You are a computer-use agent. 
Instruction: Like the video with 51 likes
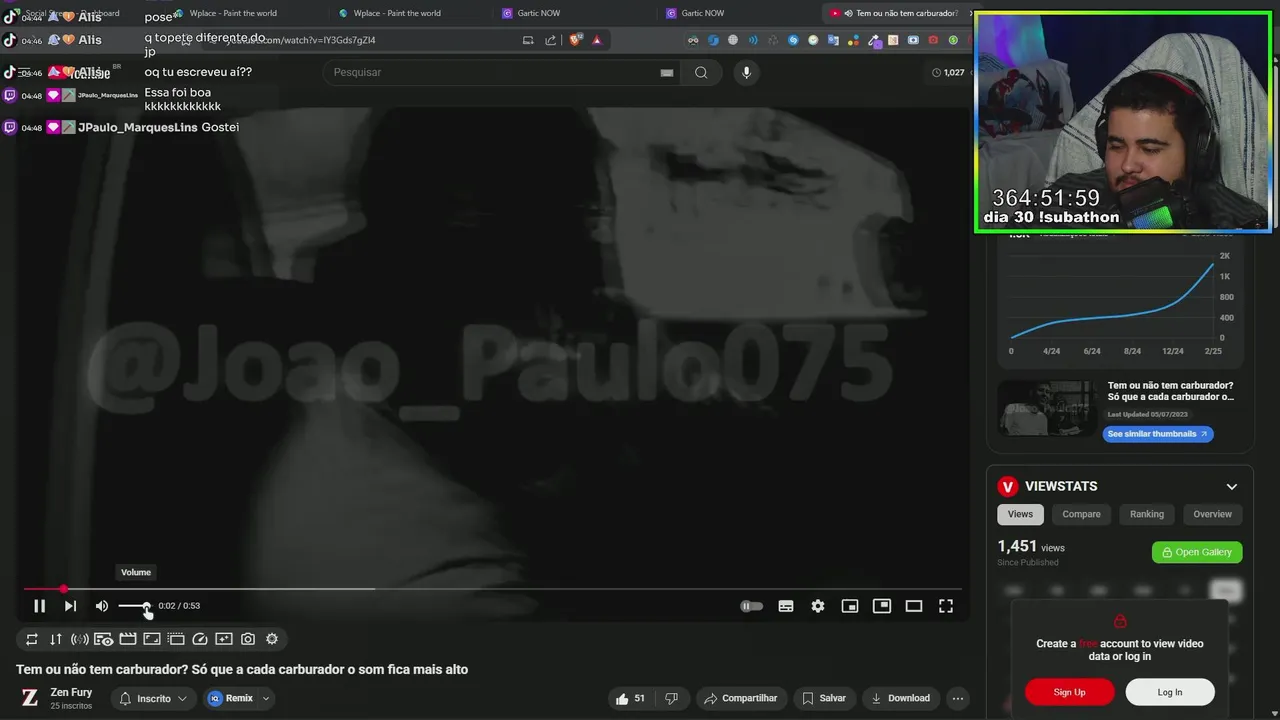click(631, 698)
